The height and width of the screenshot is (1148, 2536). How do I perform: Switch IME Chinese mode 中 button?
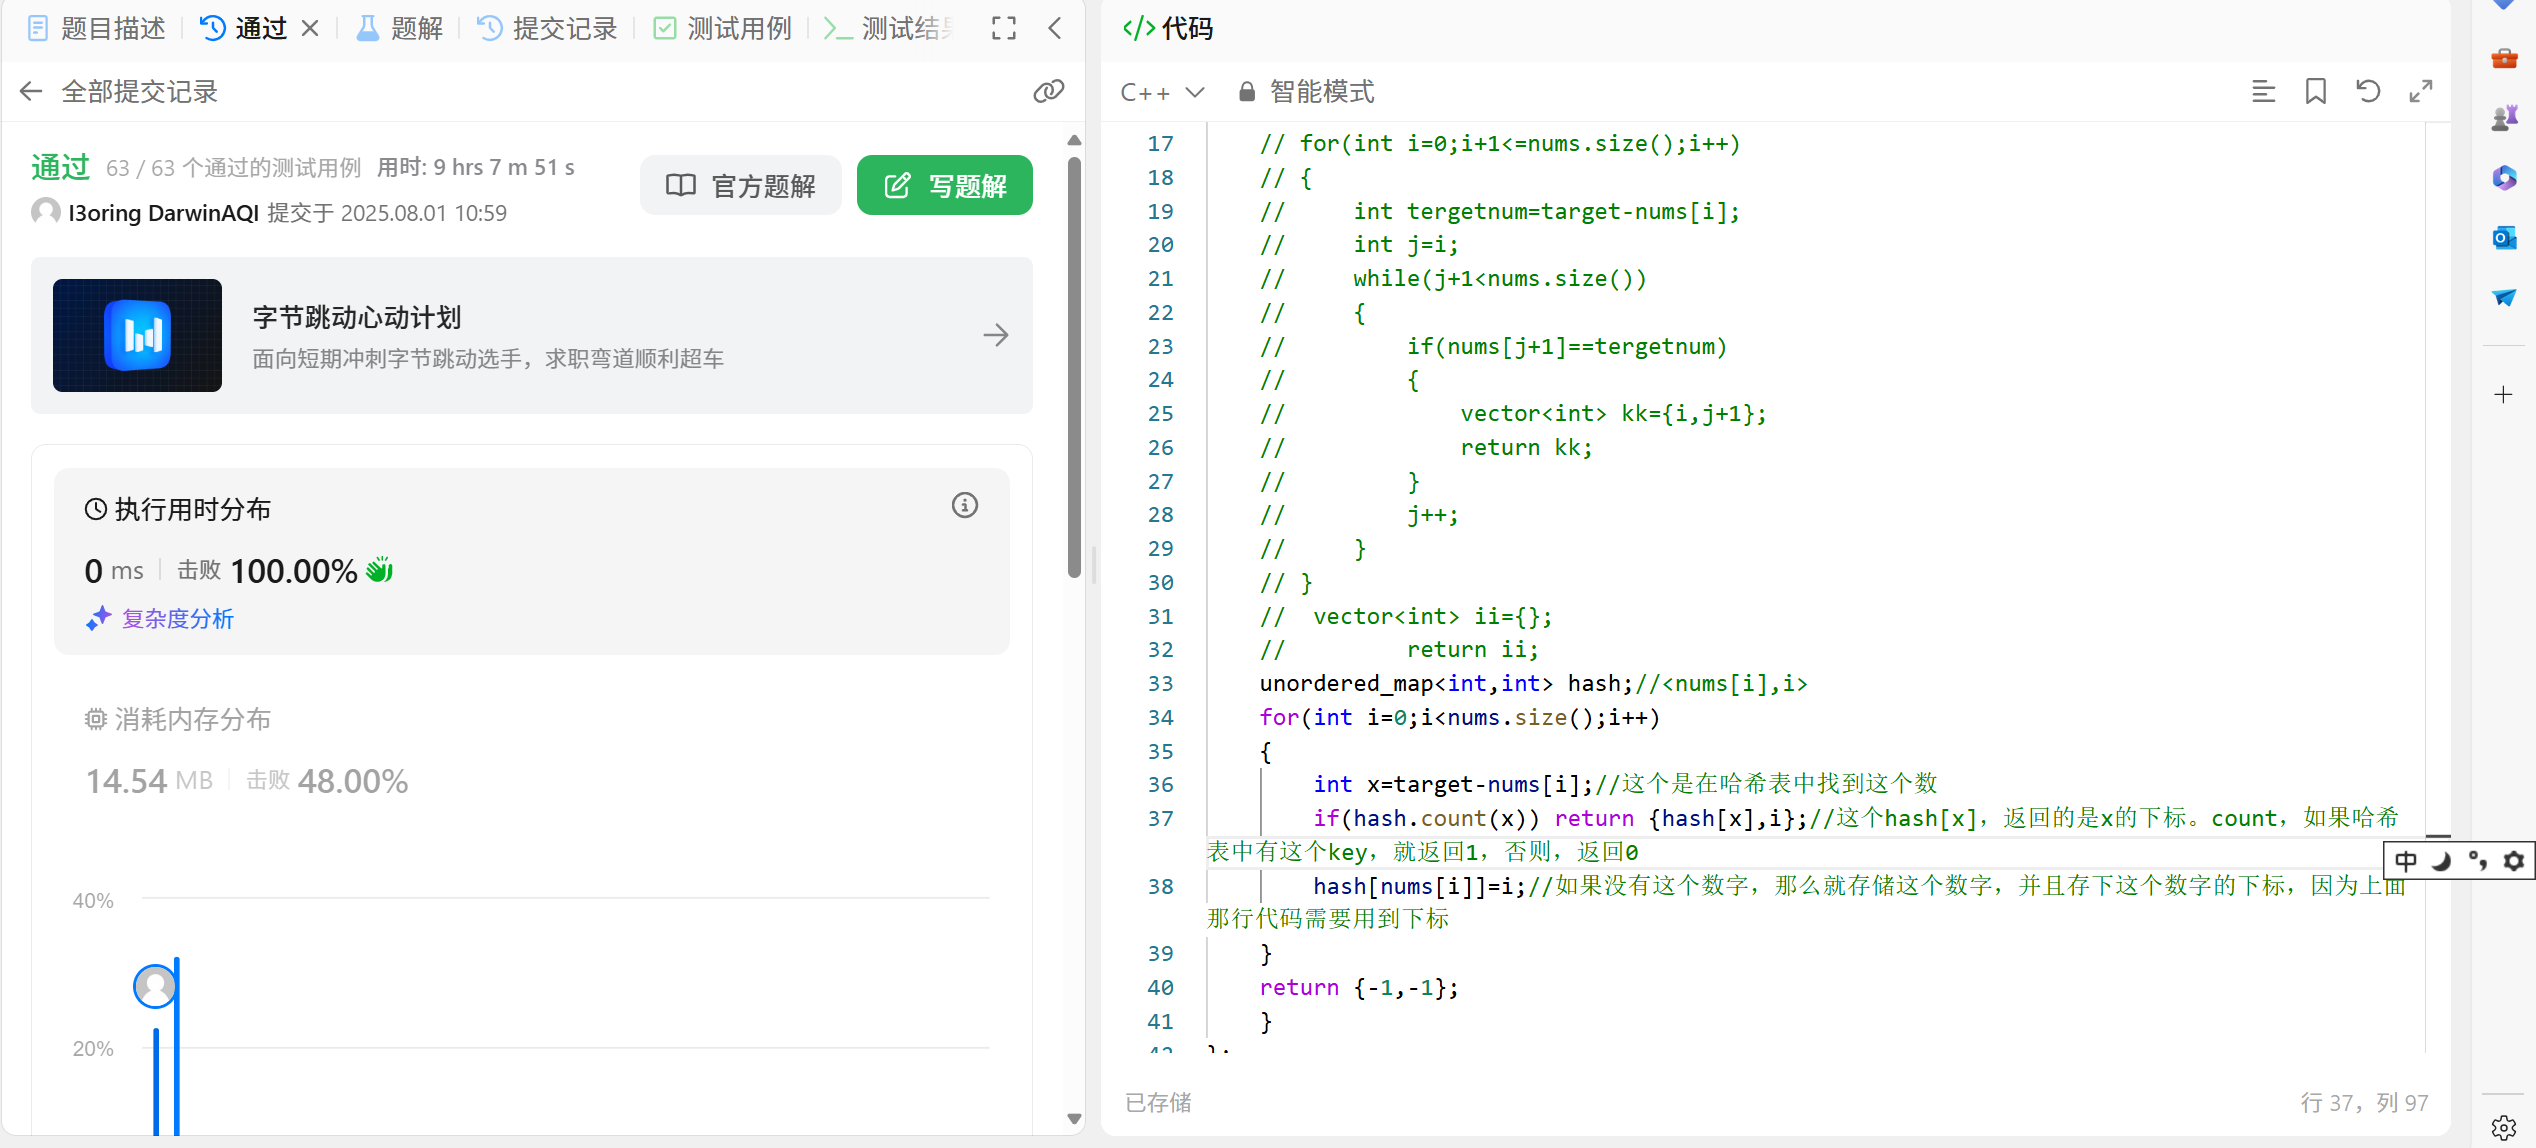pos(2406,861)
